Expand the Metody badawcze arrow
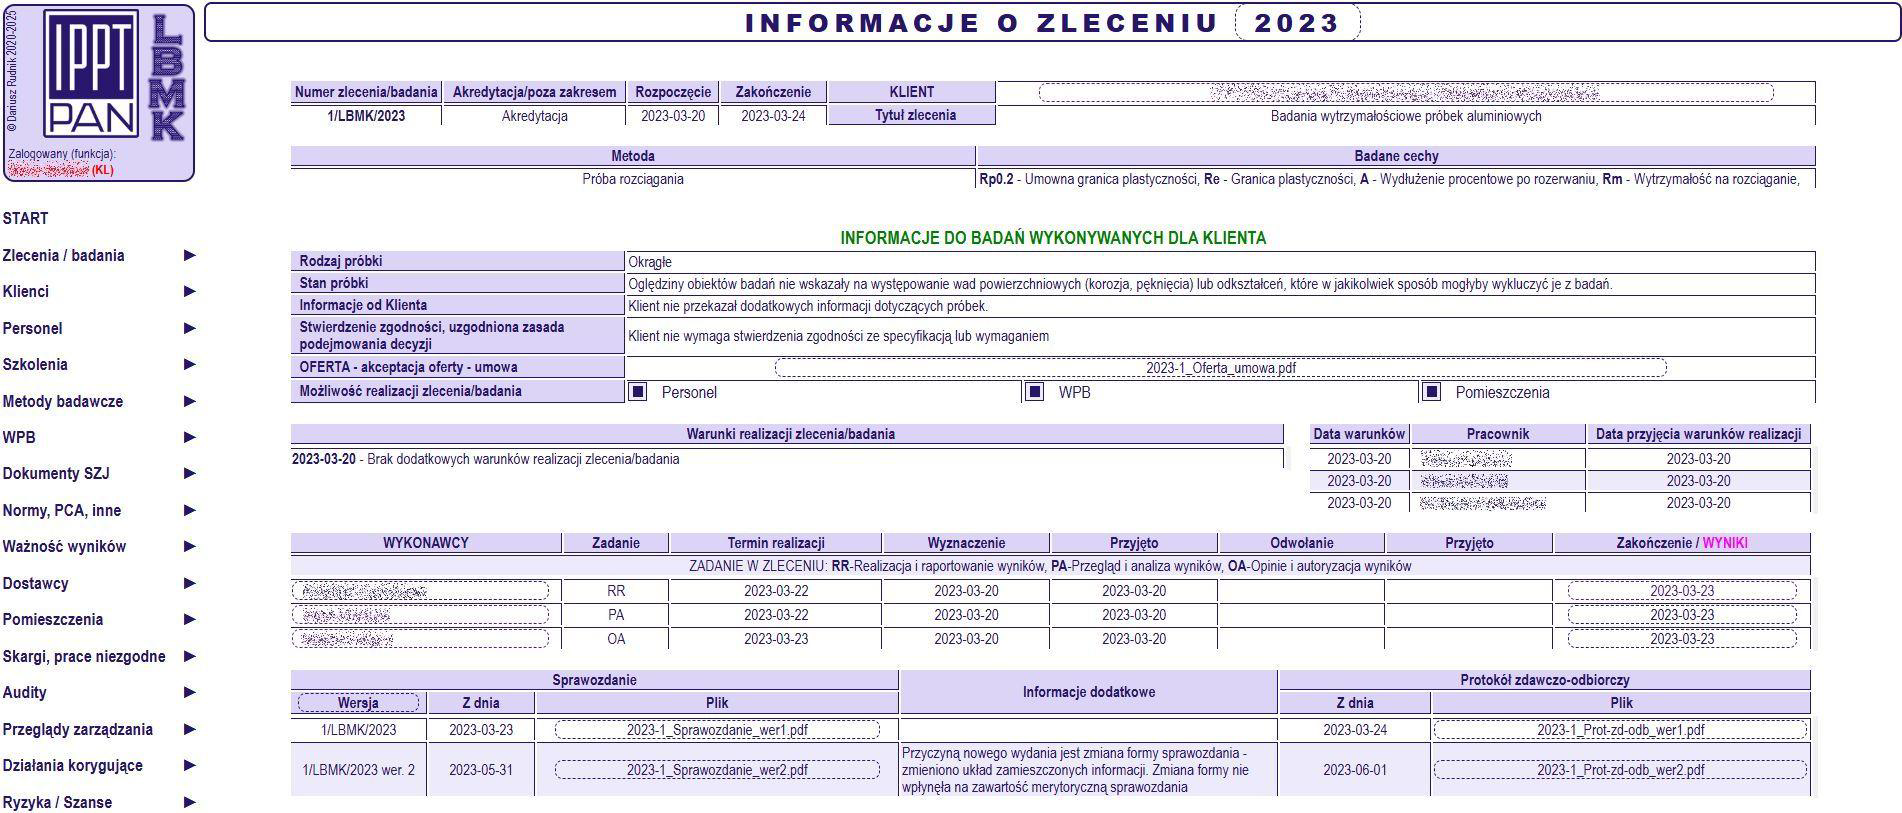The width and height of the screenshot is (1902, 813). [x=190, y=401]
